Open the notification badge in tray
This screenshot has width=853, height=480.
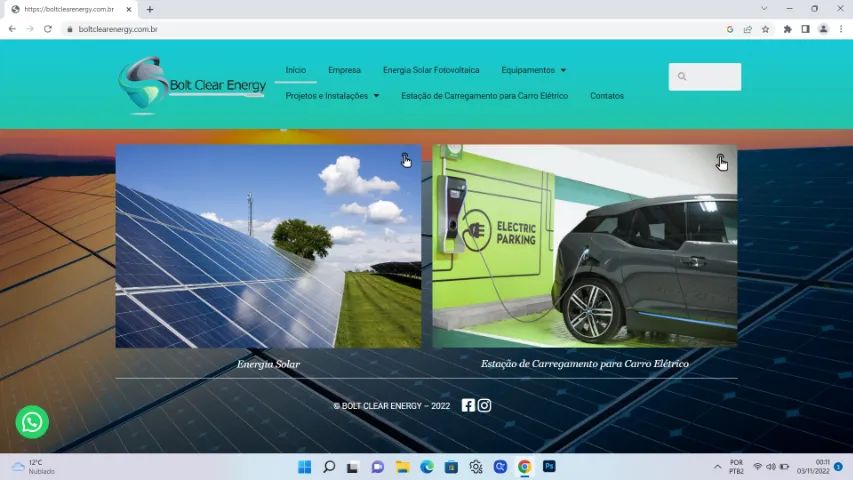pyautogui.click(x=838, y=467)
